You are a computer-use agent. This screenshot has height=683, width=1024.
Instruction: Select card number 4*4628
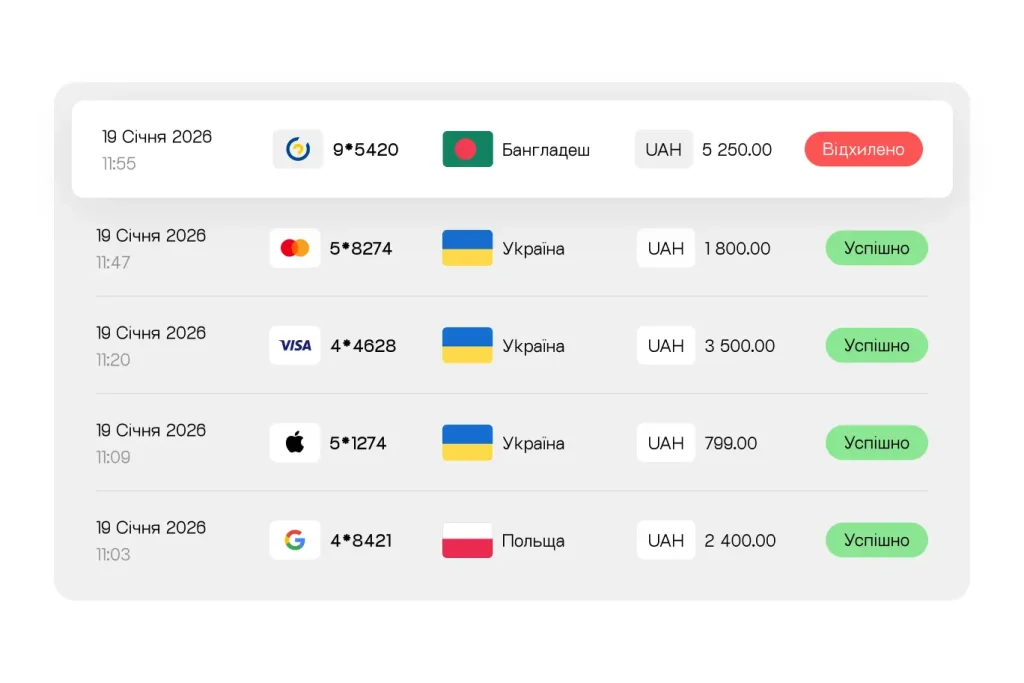point(363,346)
